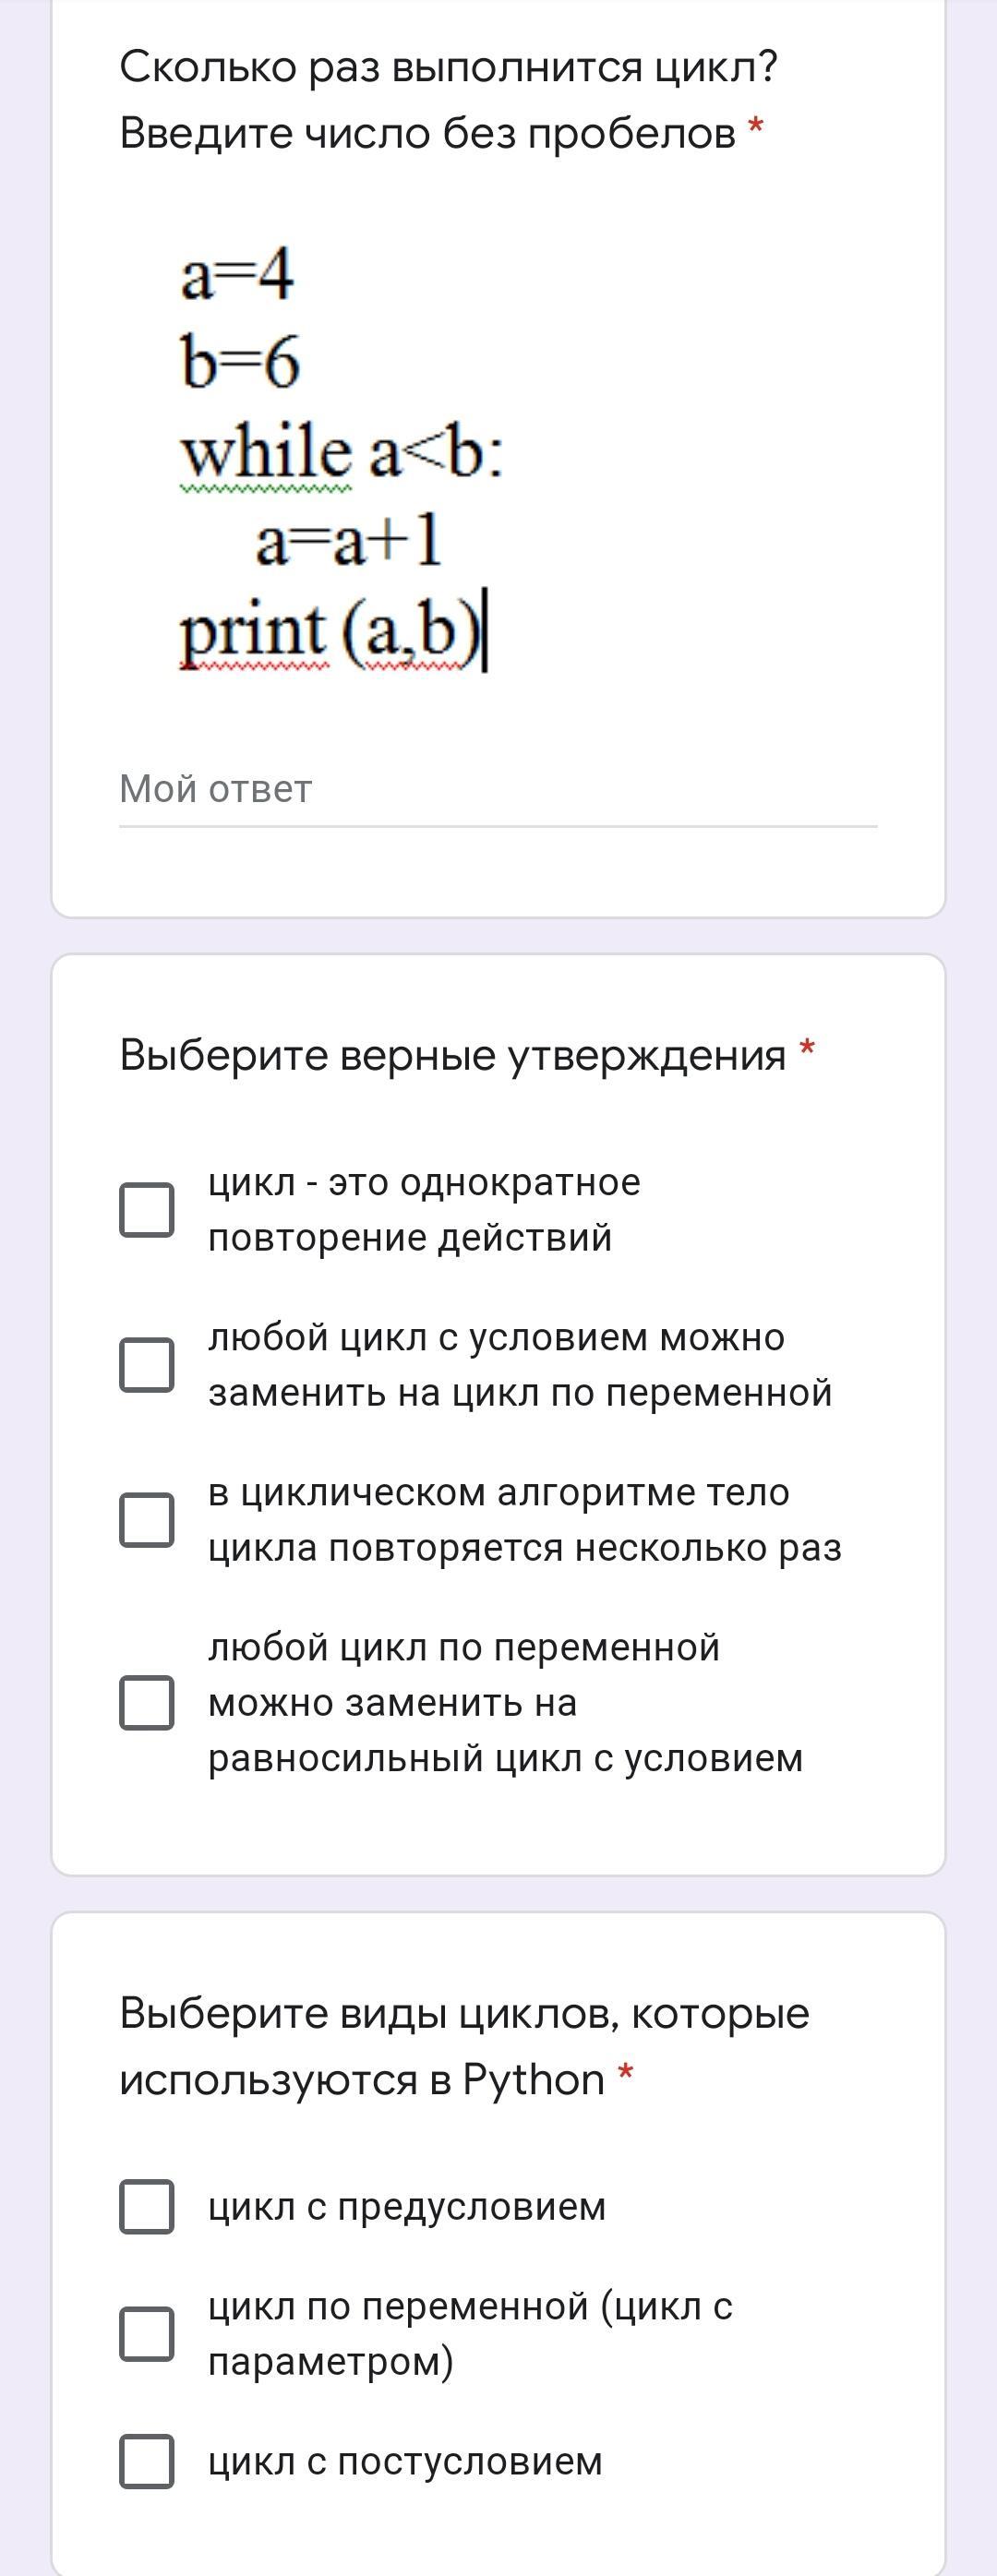Click label text "повторение действий"
Viewport: 997px width, 2576px height.
pos(410,1237)
